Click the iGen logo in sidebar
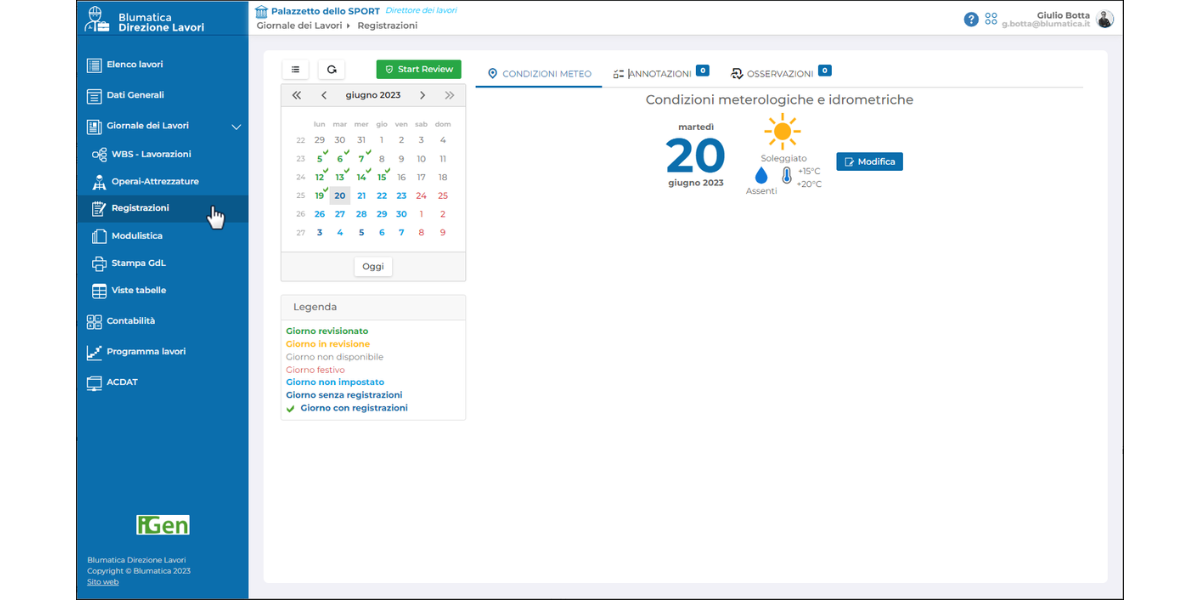1200x600 pixels. click(162, 525)
